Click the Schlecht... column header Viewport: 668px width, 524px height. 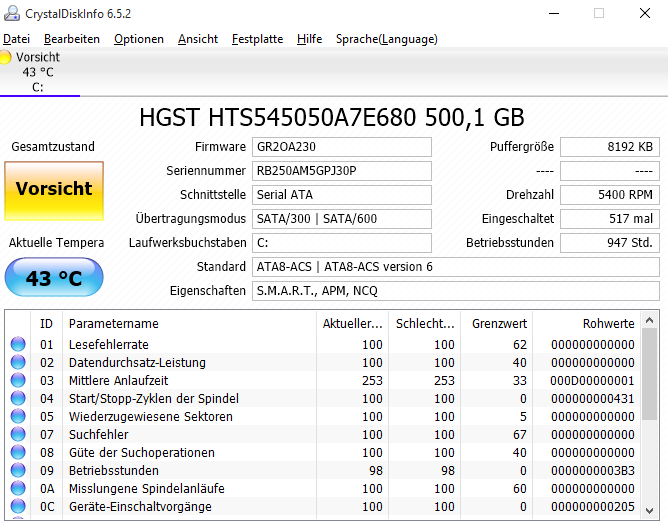coord(425,324)
